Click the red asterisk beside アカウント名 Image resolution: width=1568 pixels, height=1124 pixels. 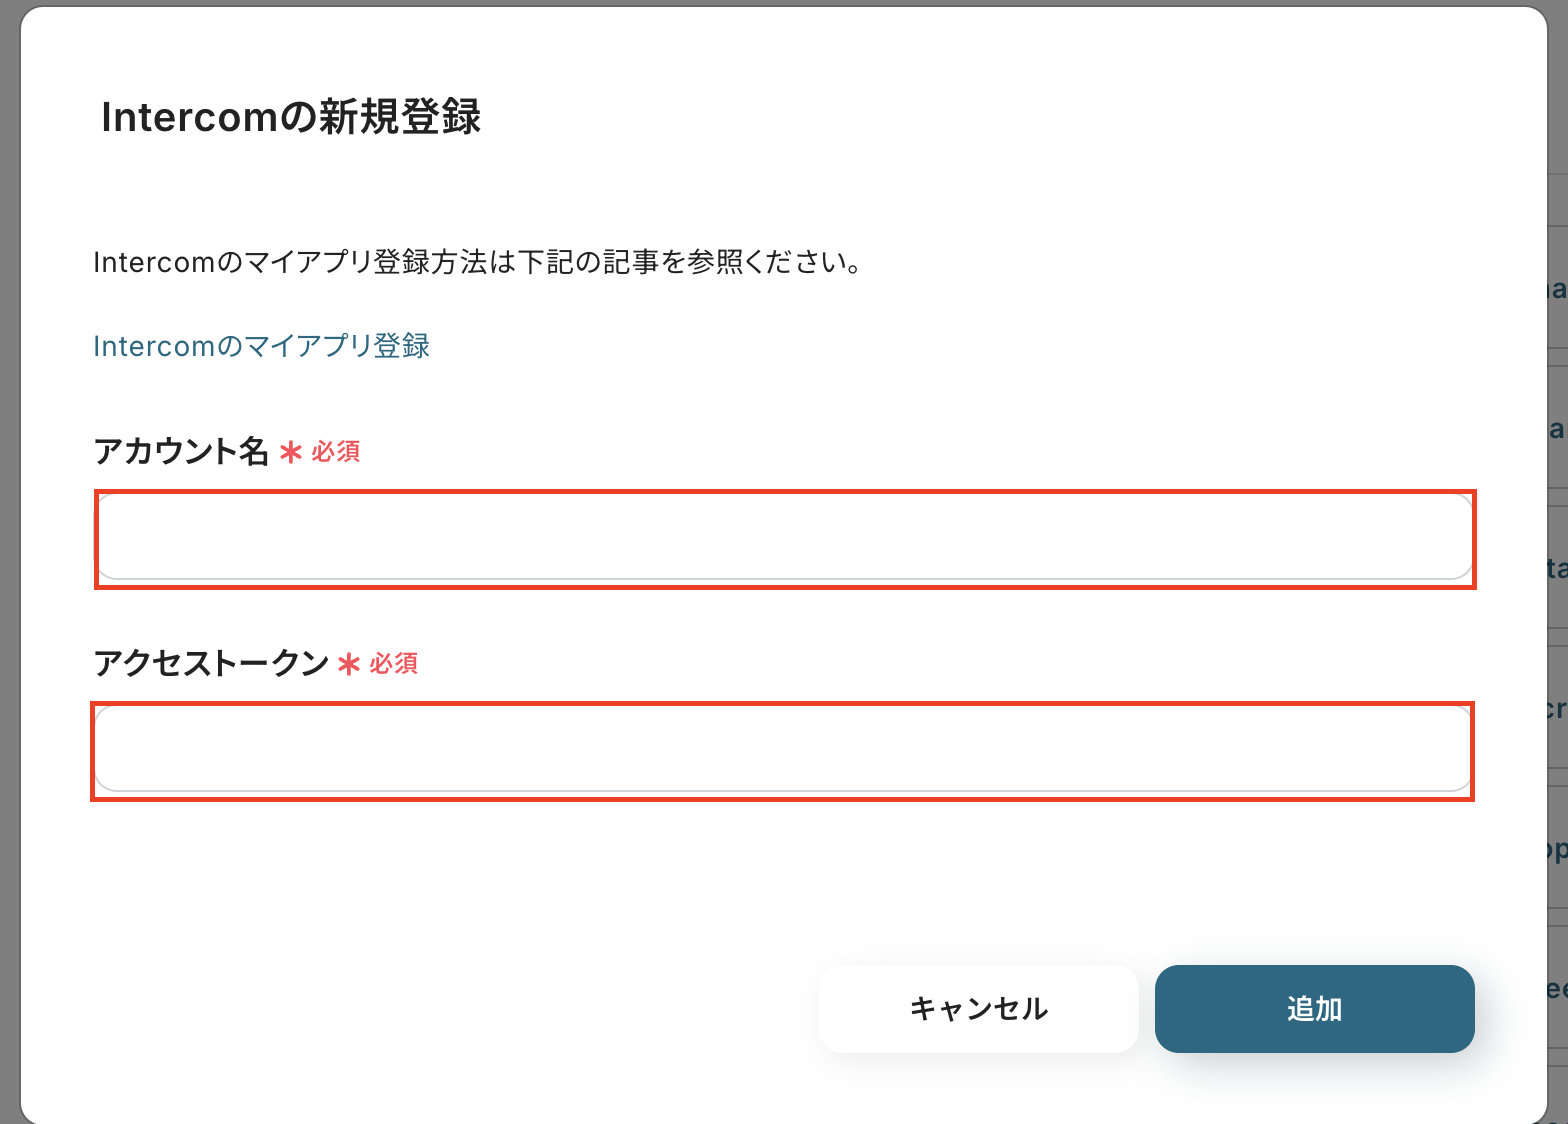(291, 453)
